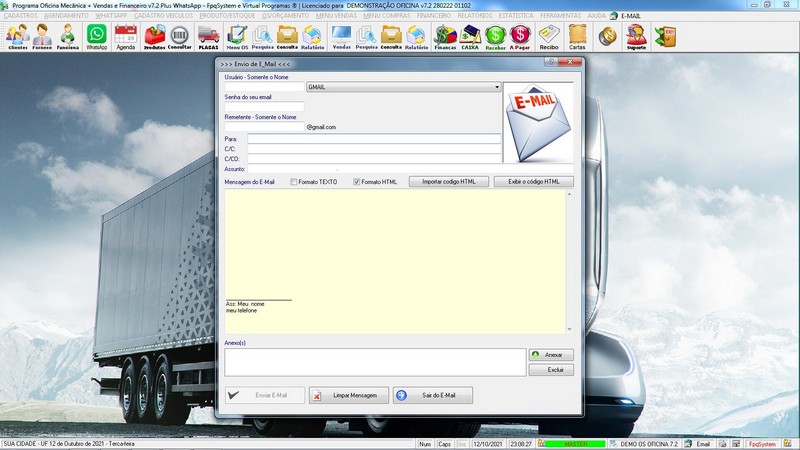This screenshot has height=450, width=800.
Task: Click Importar codigo HTML button
Action: pyautogui.click(x=448, y=182)
